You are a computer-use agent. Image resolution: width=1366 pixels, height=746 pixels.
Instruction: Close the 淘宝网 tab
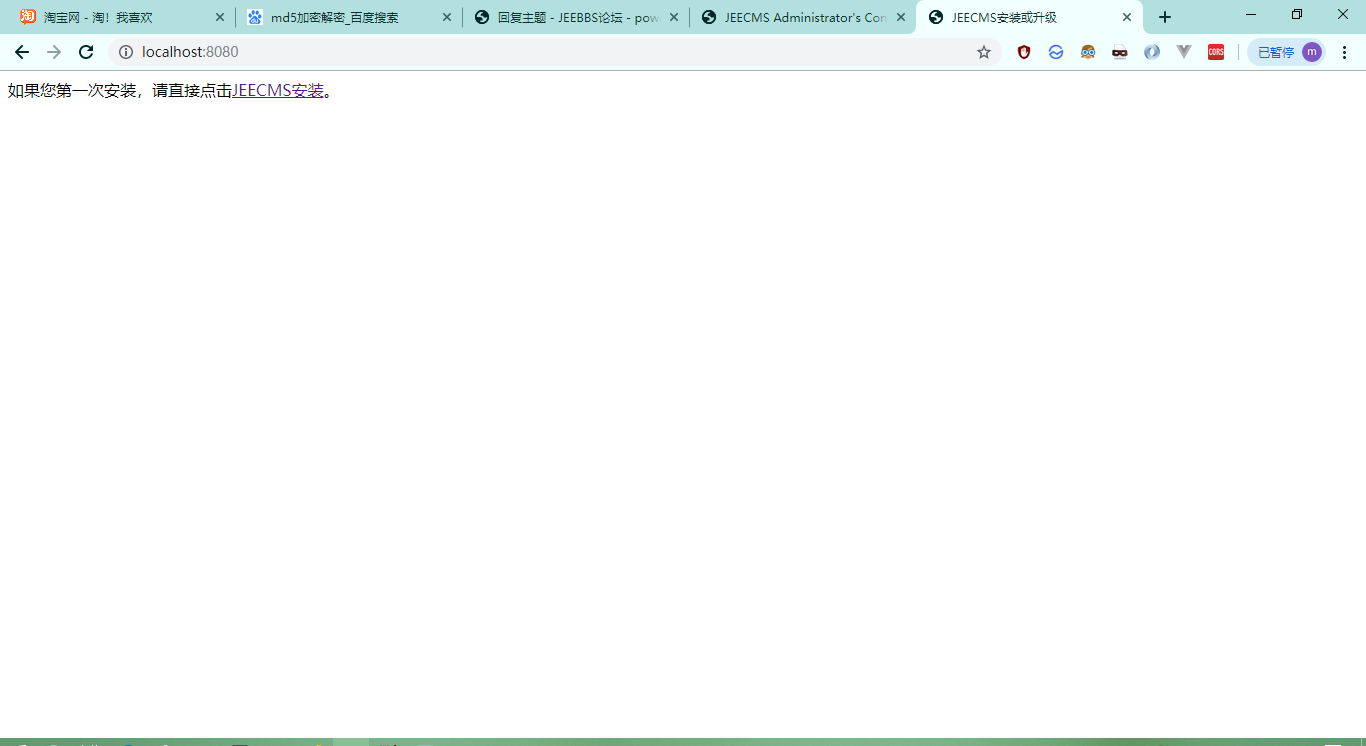tap(220, 17)
